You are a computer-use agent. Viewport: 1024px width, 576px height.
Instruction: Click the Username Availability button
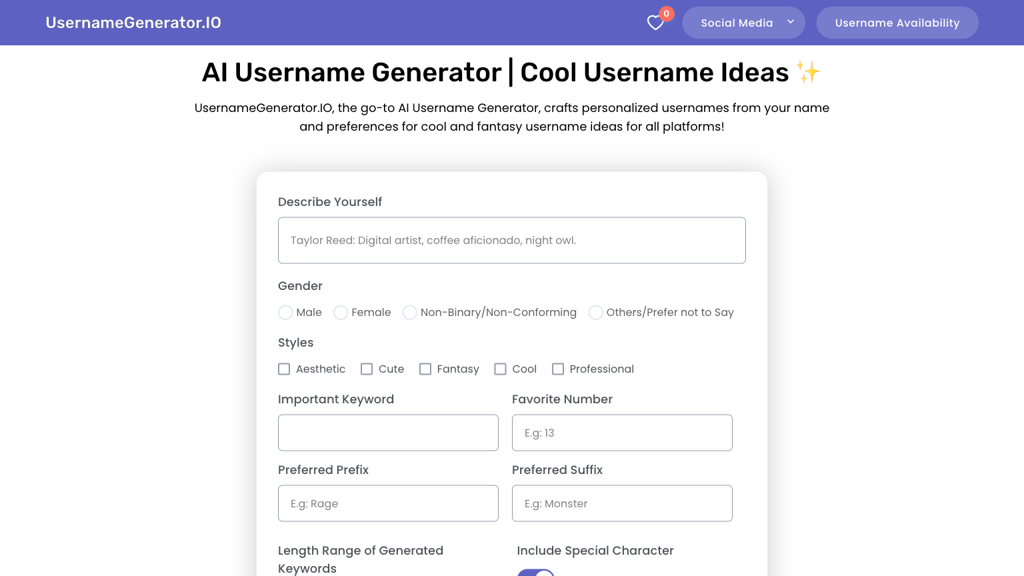(x=897, y=22)
